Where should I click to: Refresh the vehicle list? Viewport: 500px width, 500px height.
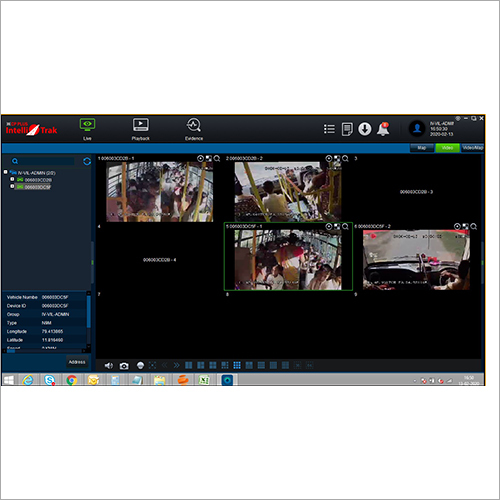87,161
